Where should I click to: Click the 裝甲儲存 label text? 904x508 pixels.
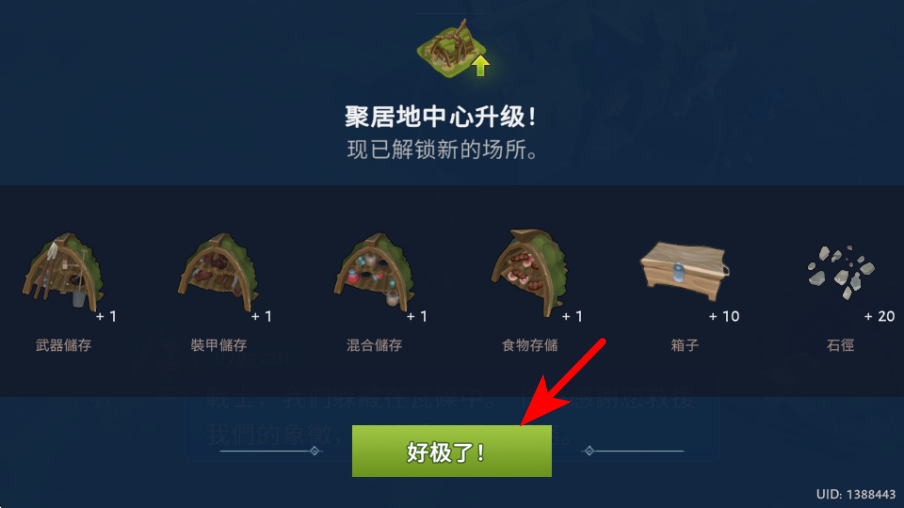[219, 345]
